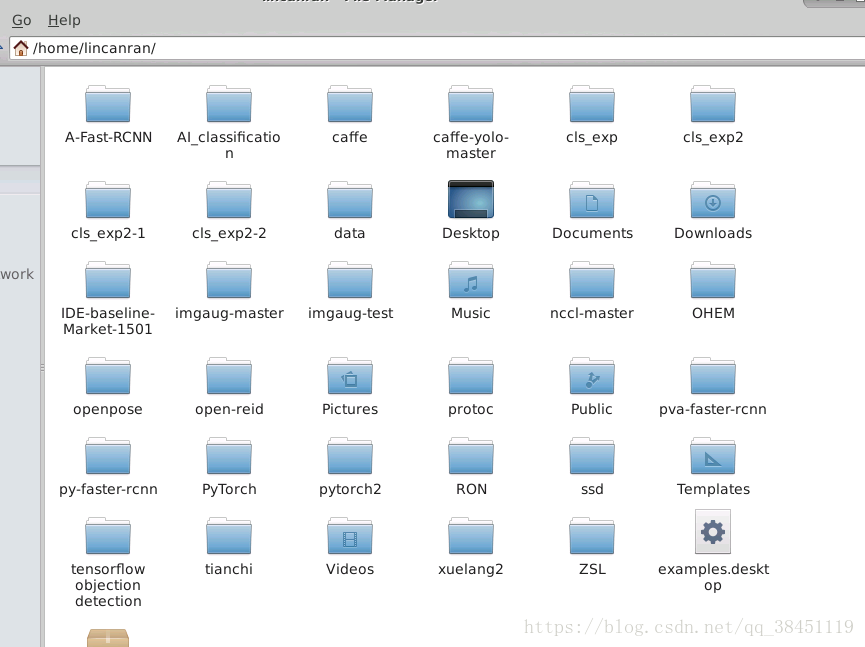
Task: Select the A-Fast-RCNN folder icon
Action: coord(108,104)
